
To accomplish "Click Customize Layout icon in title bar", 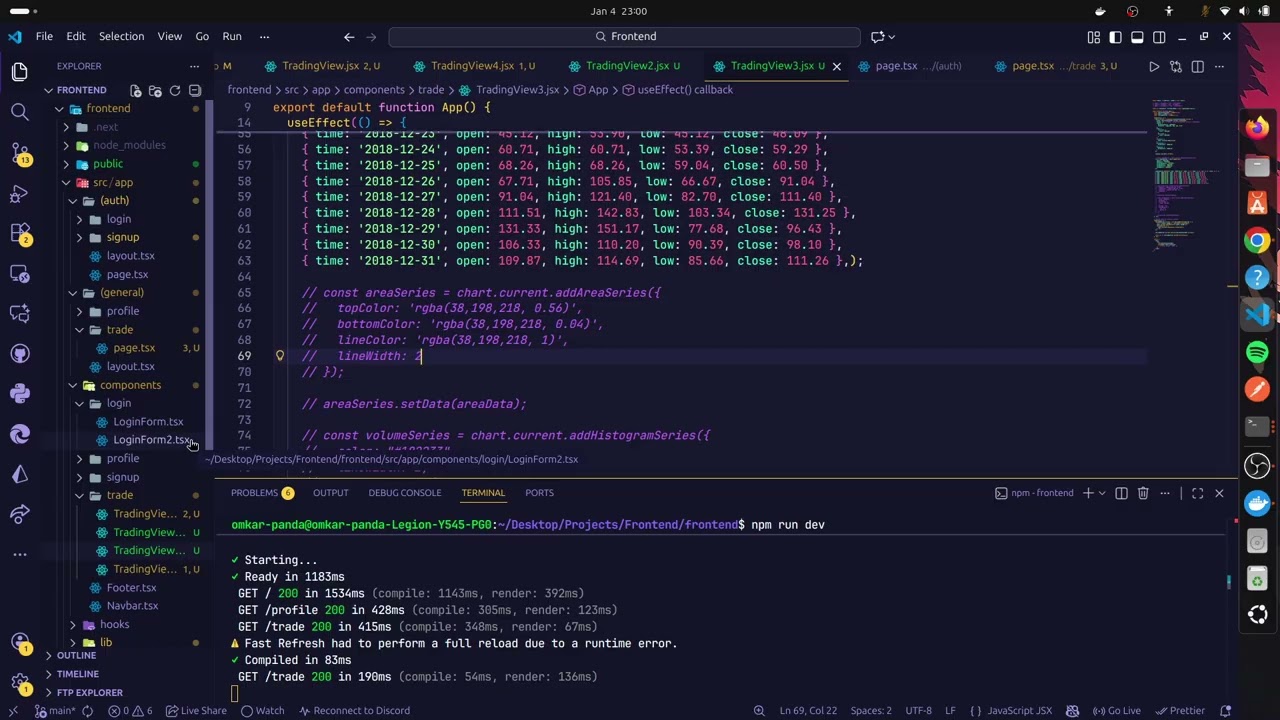I will (1094, 37).
